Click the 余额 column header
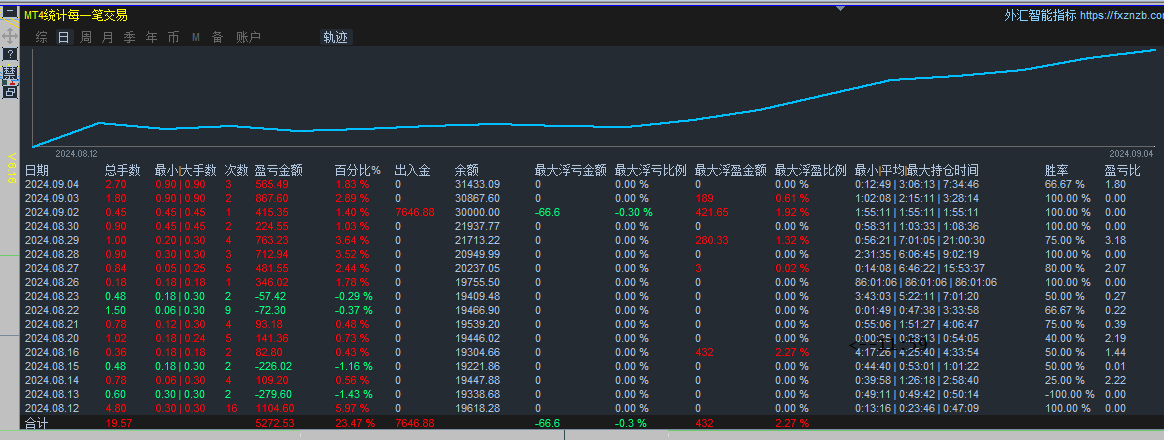Screen dimensions: 1164x440 click(x=467, y=171)
